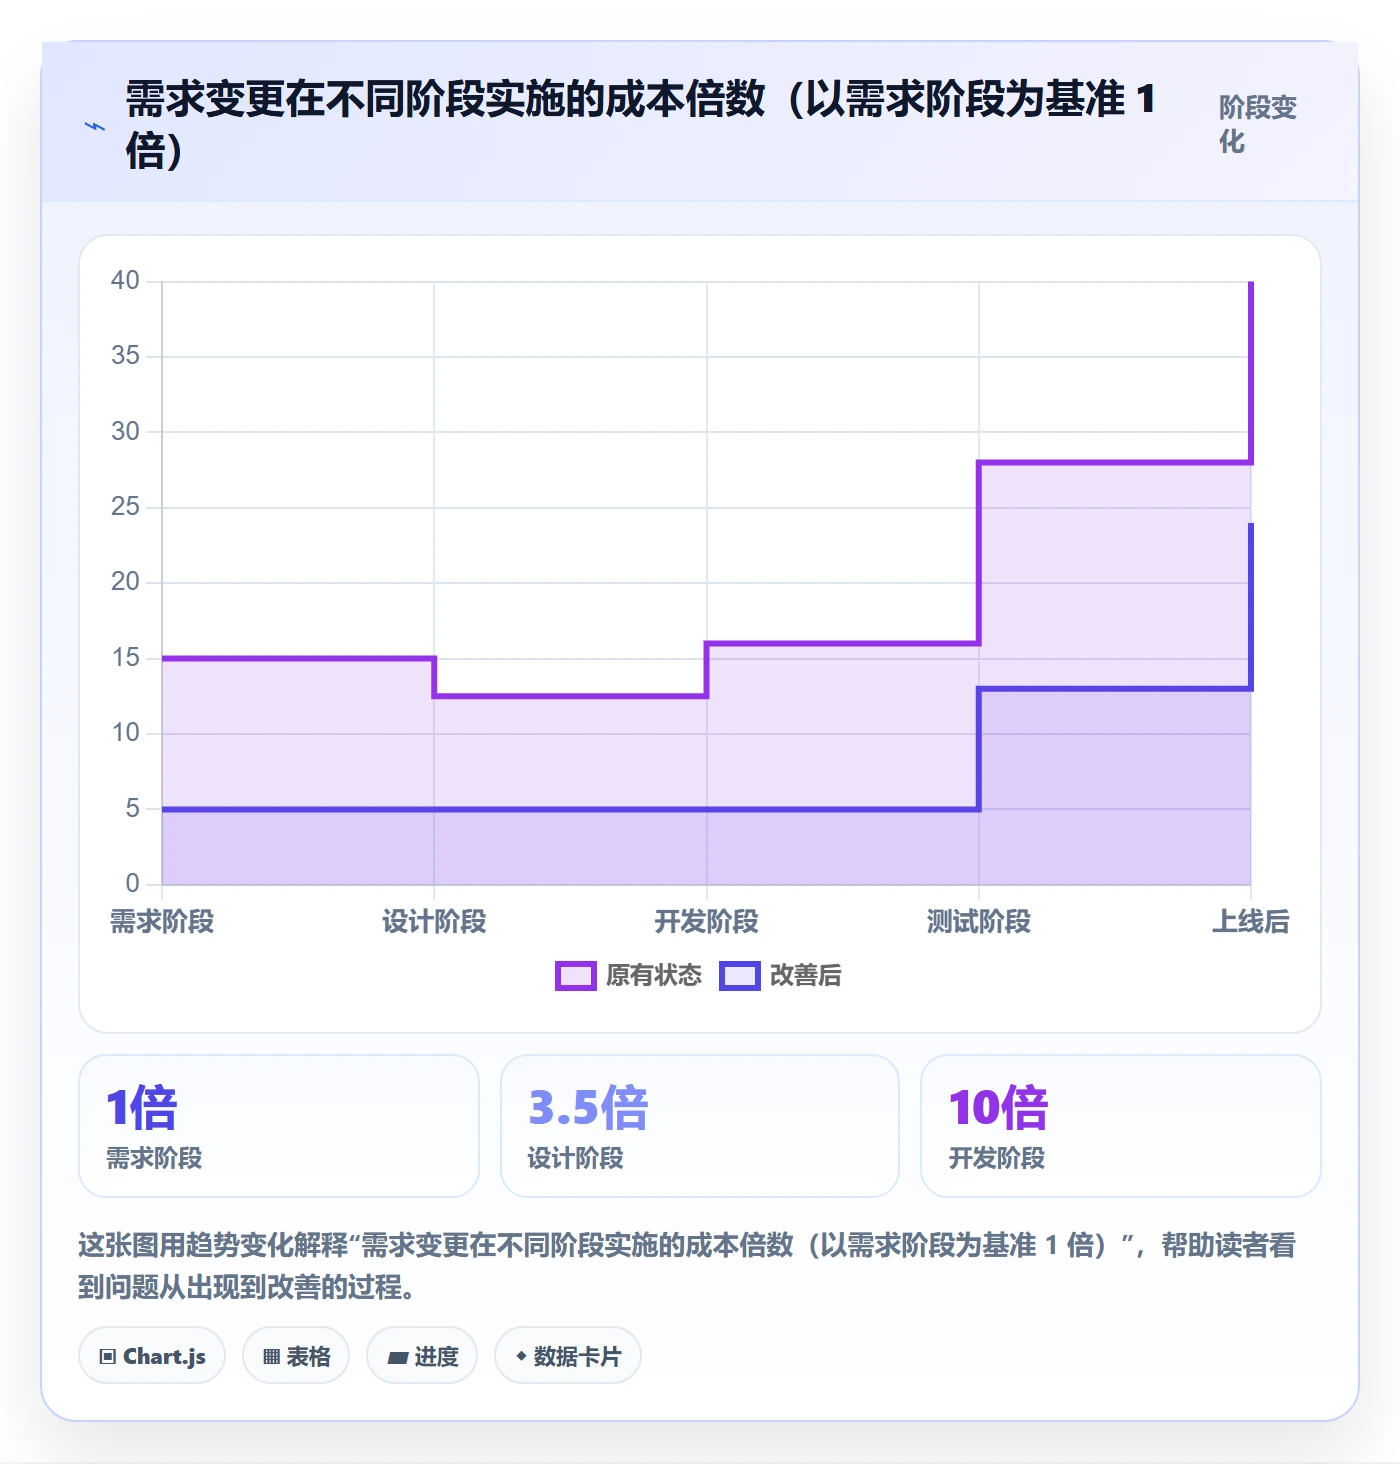Click the description paragraph below the cards
The height and width of the screenshot is (1464, 1400).
point(687,1266)
